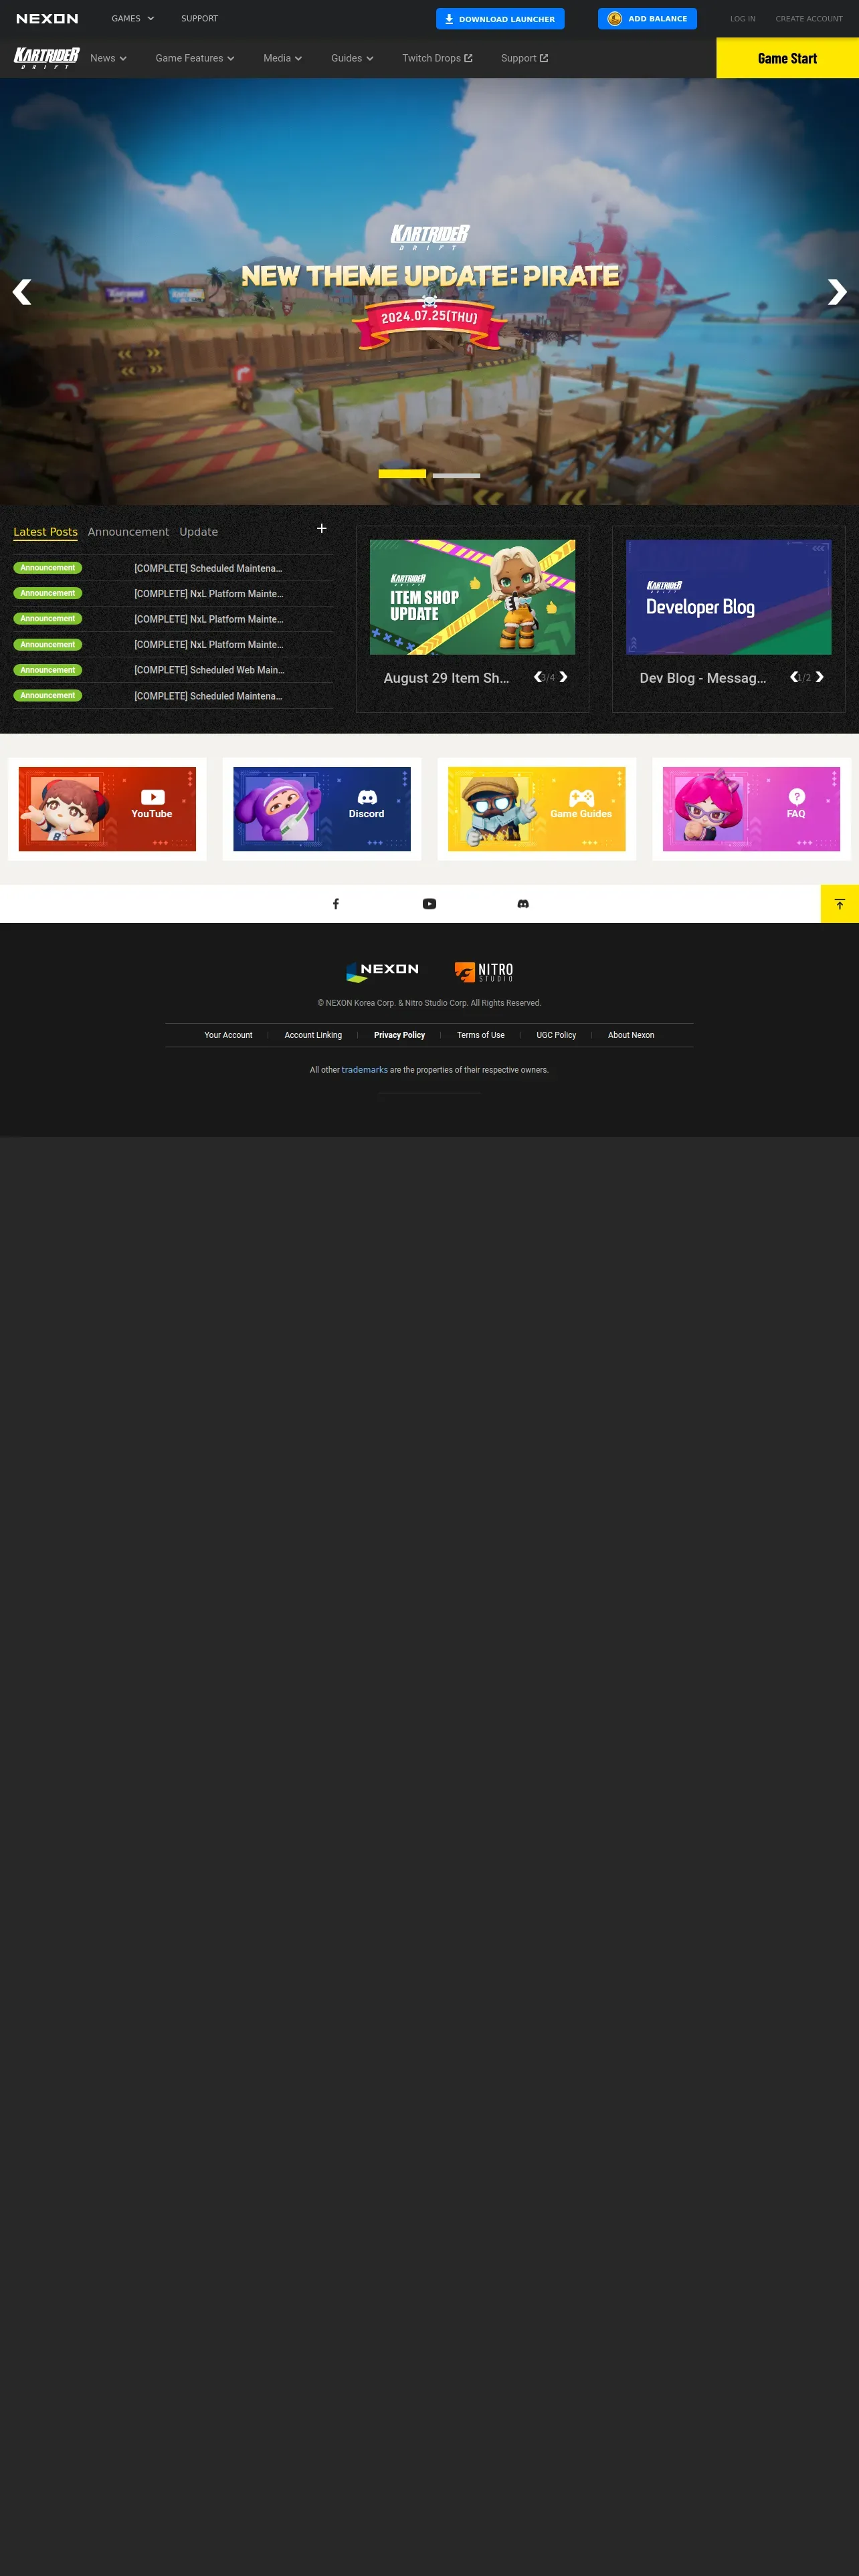Open the Facebook icon in social bar
859x2576 pixels.
(336, 904)
